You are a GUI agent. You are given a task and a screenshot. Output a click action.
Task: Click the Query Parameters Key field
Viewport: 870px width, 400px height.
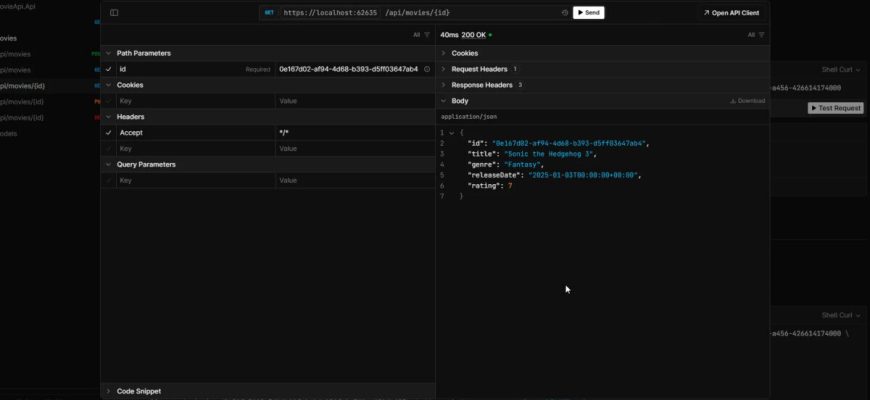coord(195,181)
